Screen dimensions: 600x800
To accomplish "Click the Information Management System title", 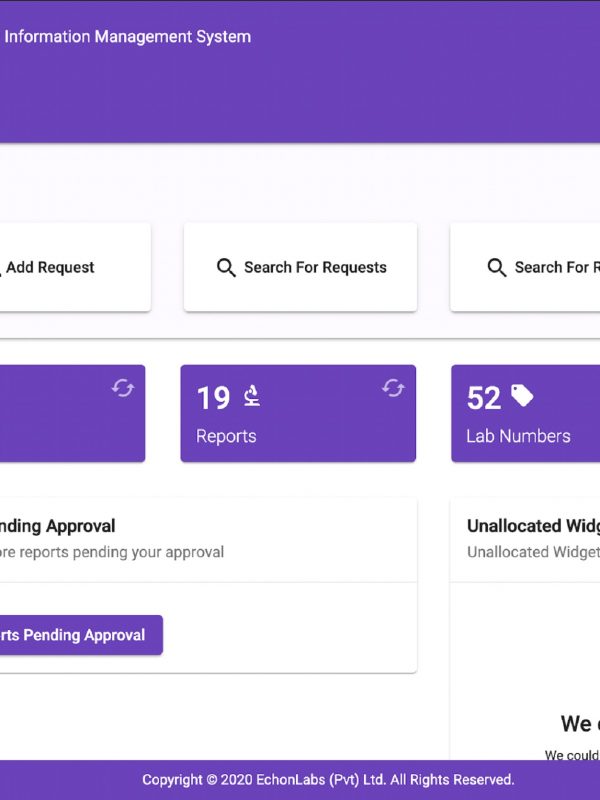I will click(x=127, y=37).
